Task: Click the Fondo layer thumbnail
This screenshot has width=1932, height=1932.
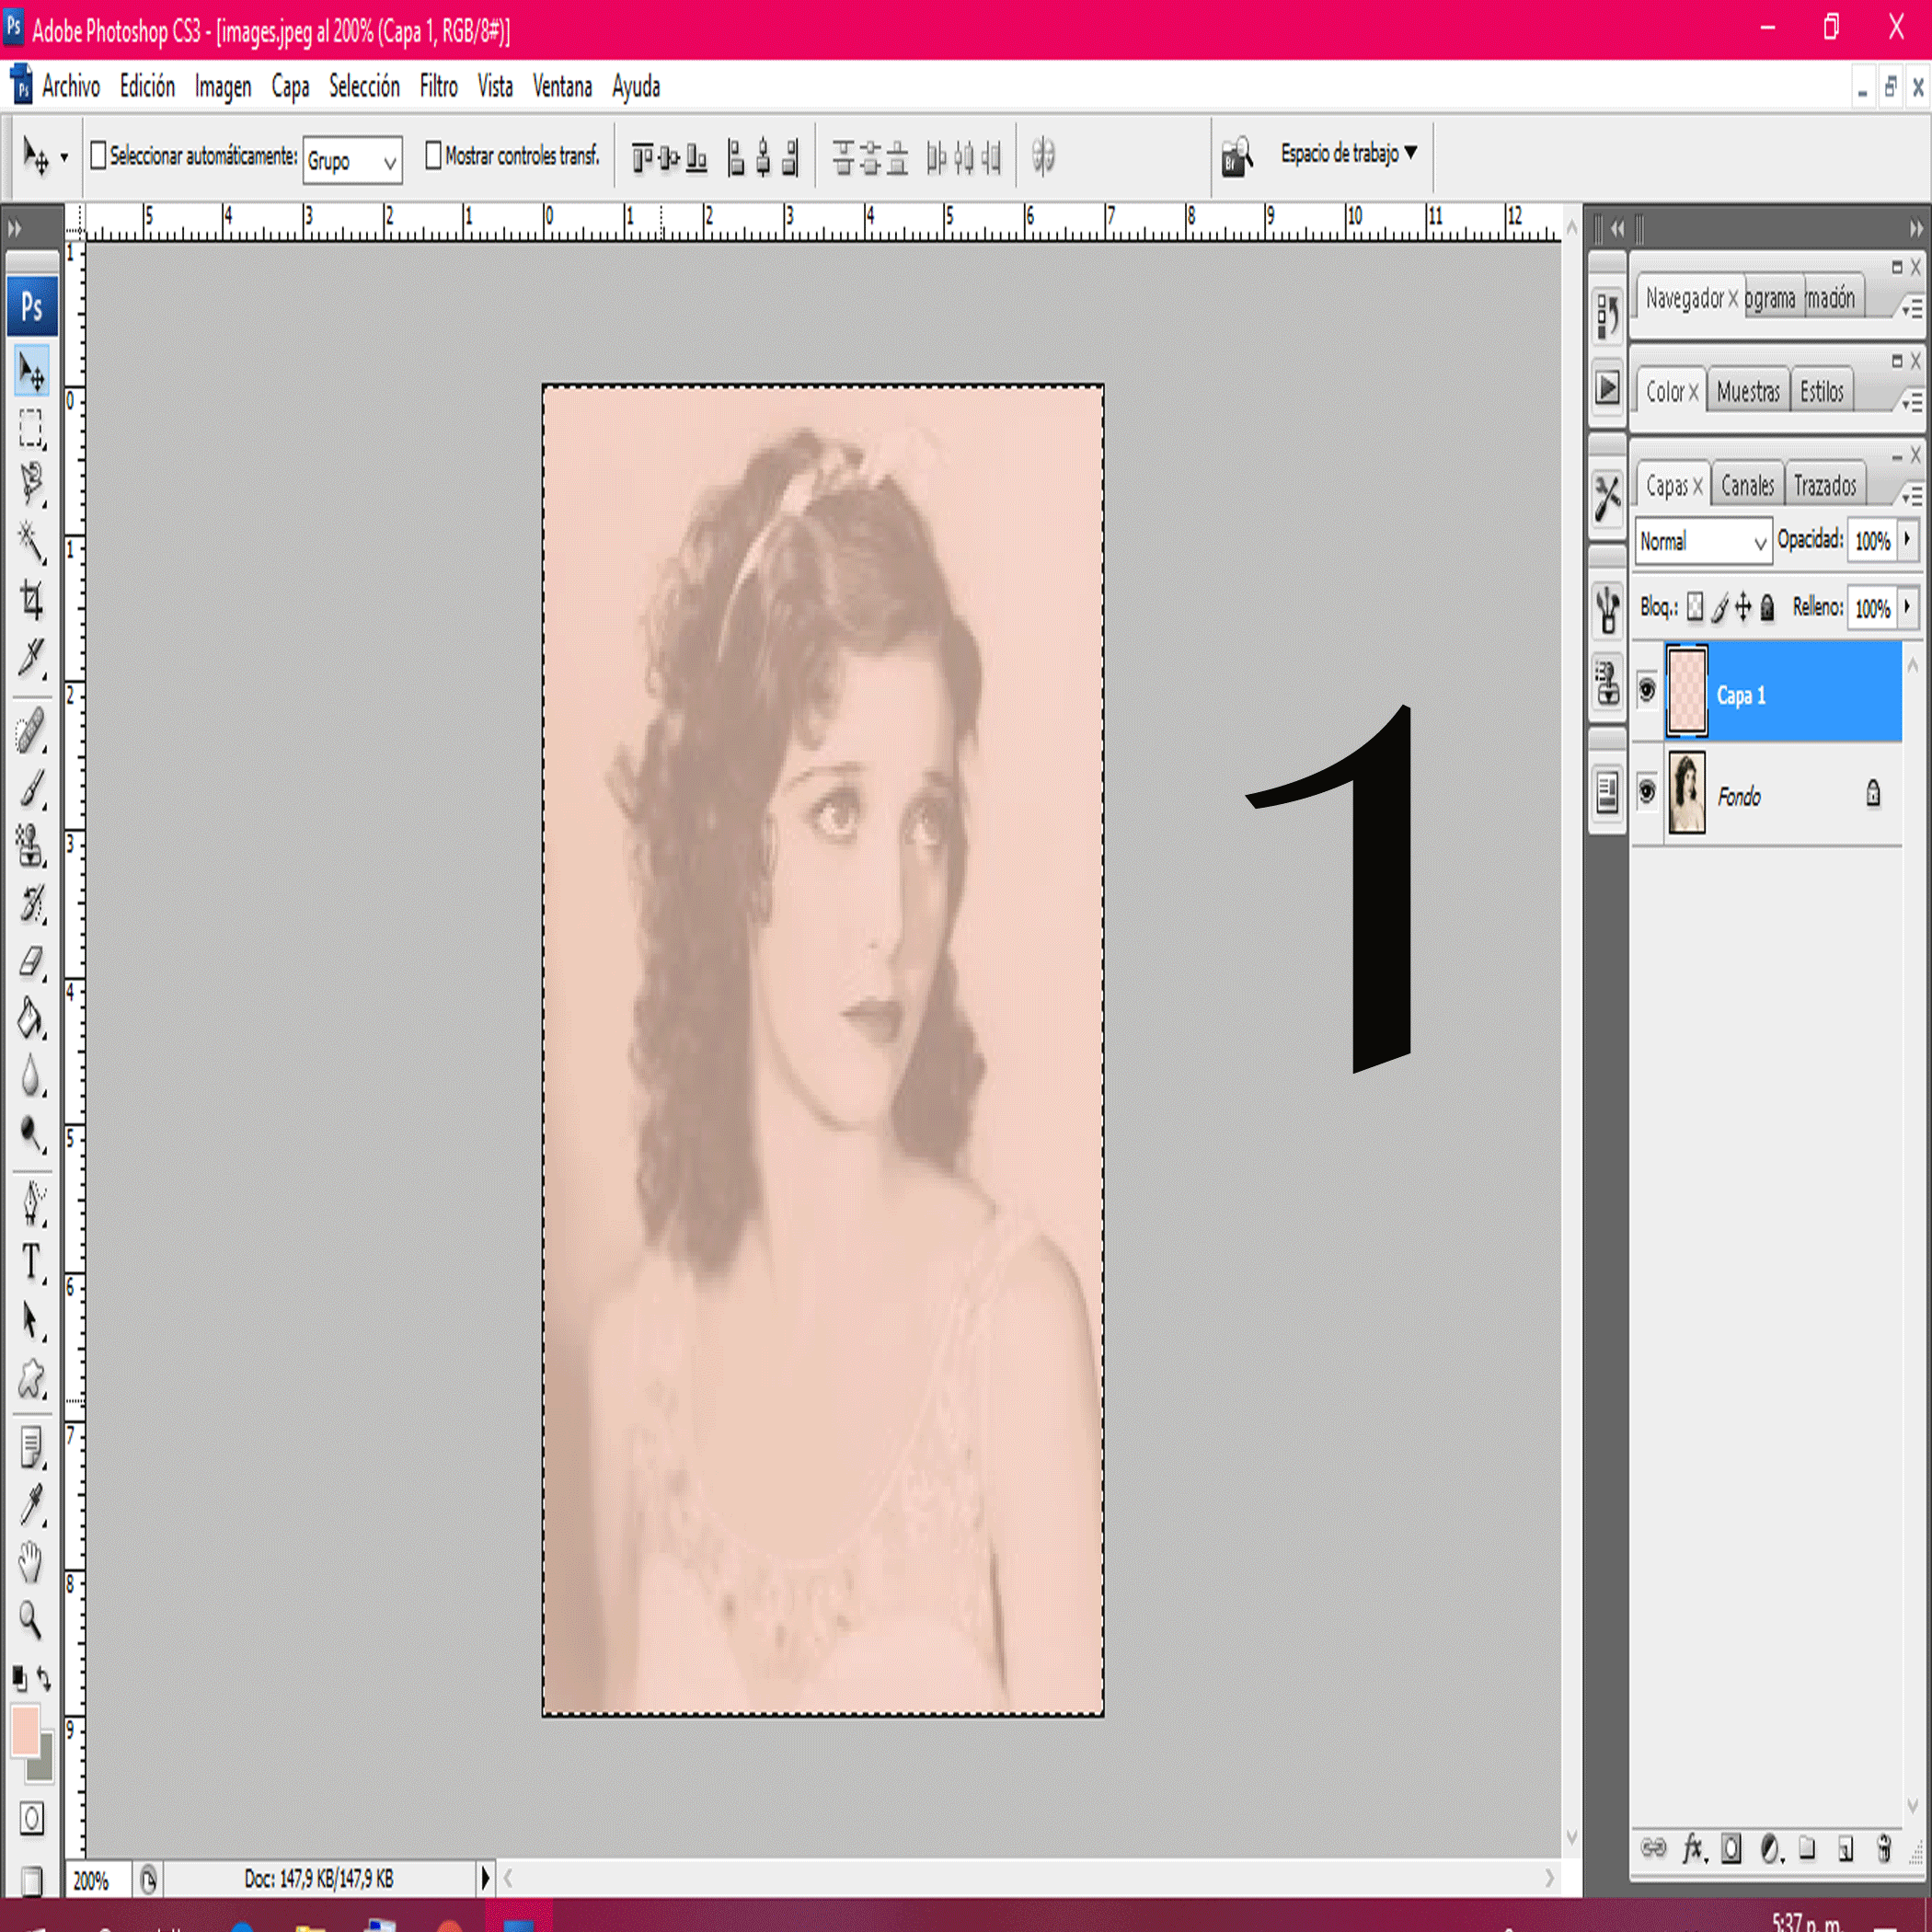Action: pyautogui.click(x=1683, y=794)
